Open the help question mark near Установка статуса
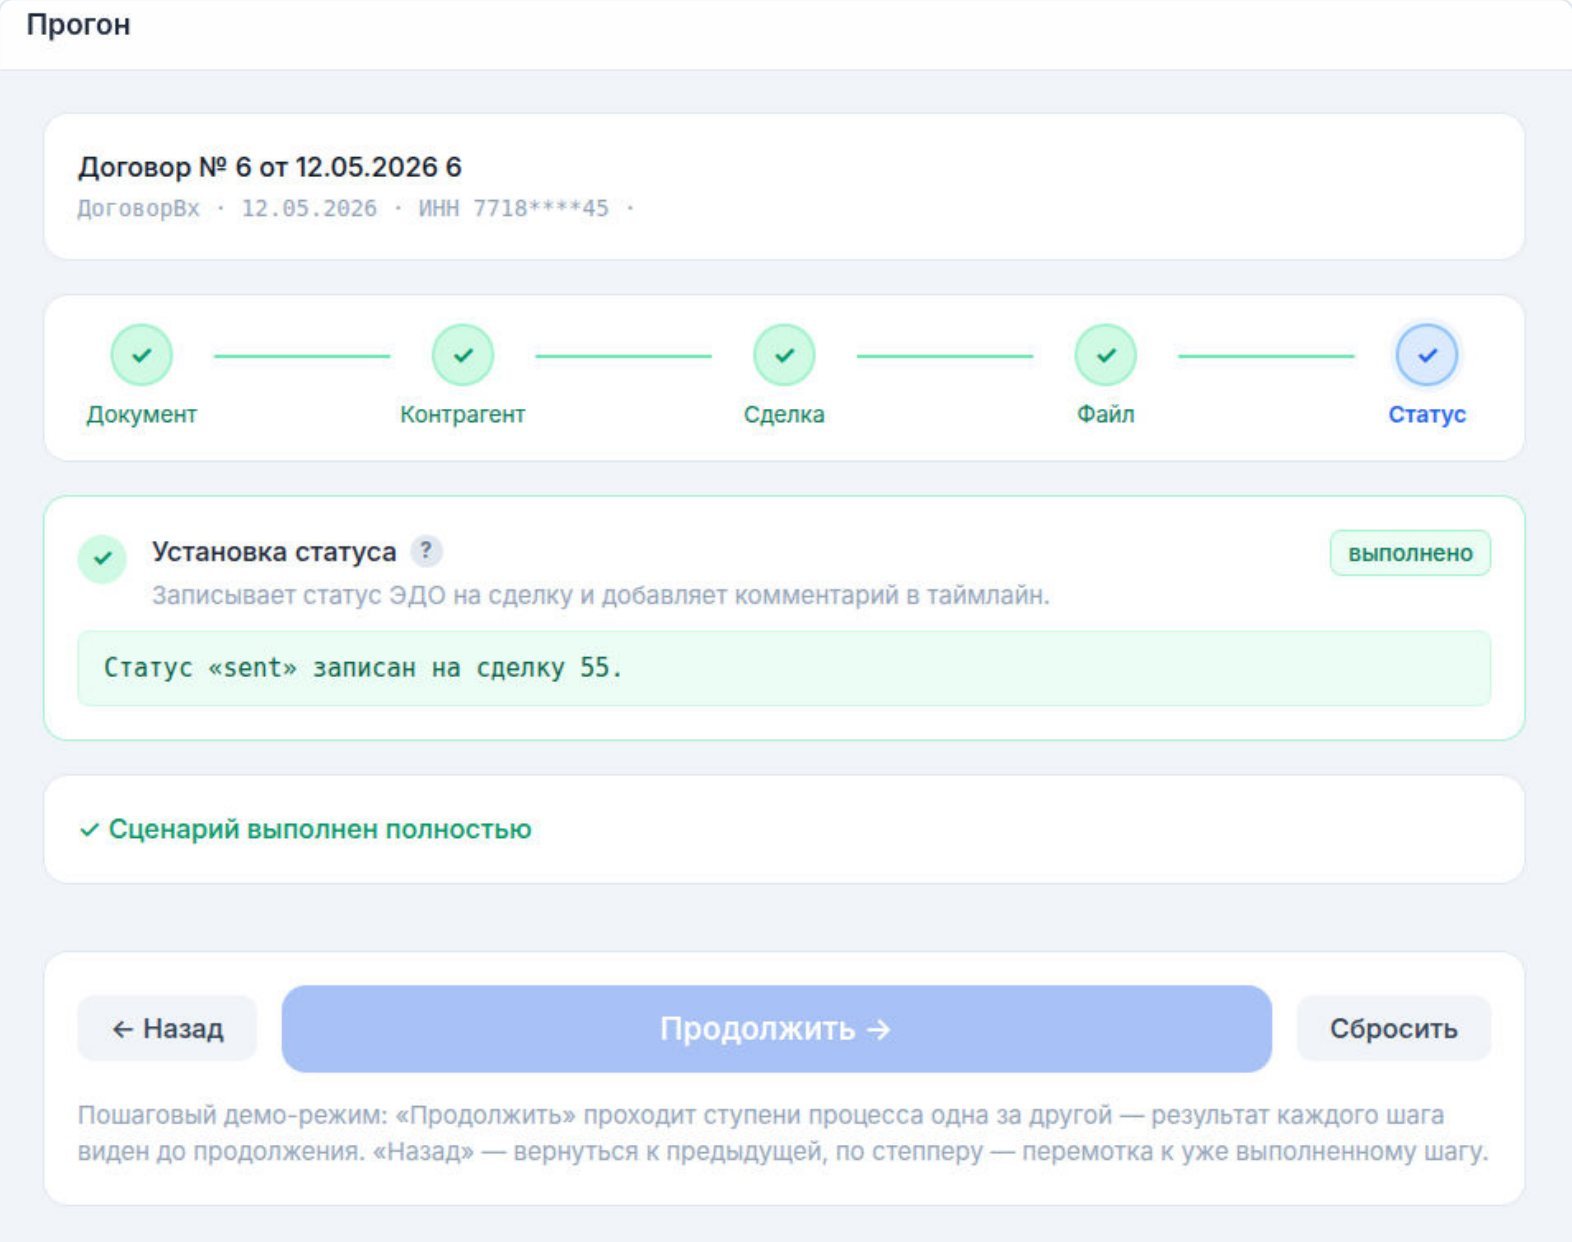 pos(426,551)
